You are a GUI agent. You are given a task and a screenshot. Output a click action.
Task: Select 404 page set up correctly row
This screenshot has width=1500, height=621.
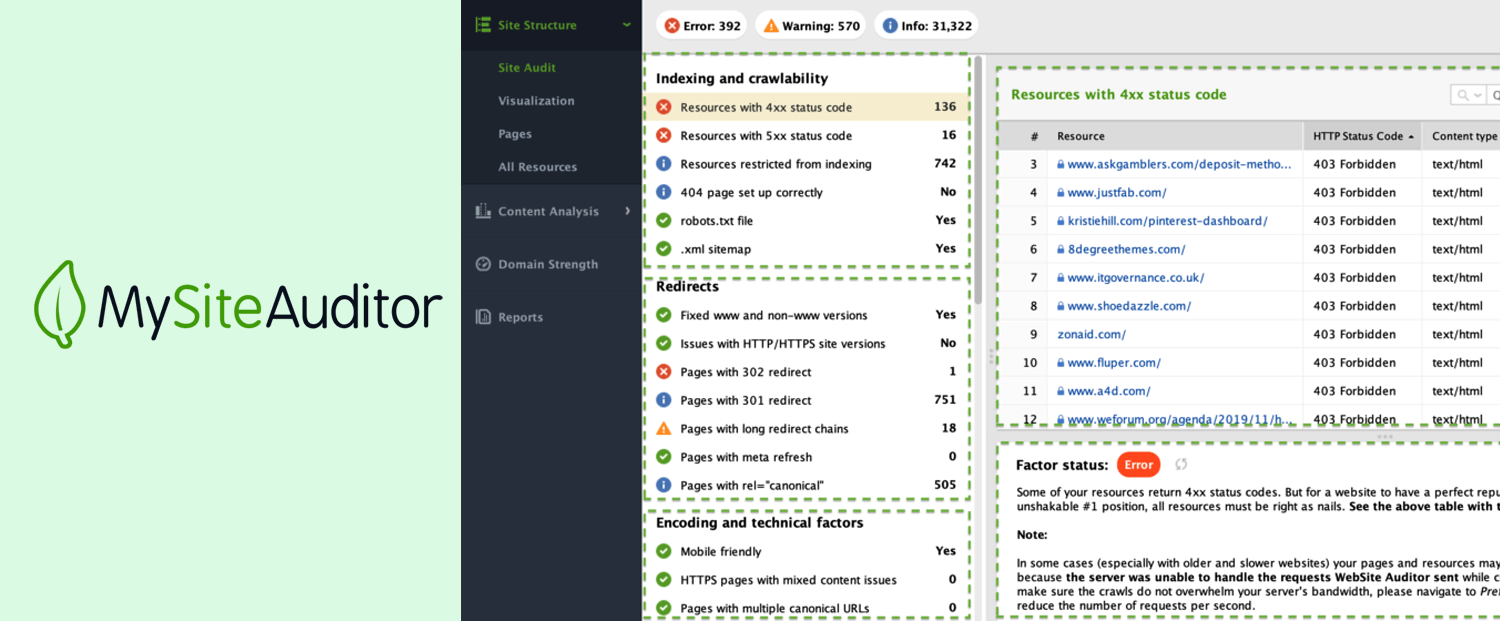pyautogui.click(x=806, y=192)
